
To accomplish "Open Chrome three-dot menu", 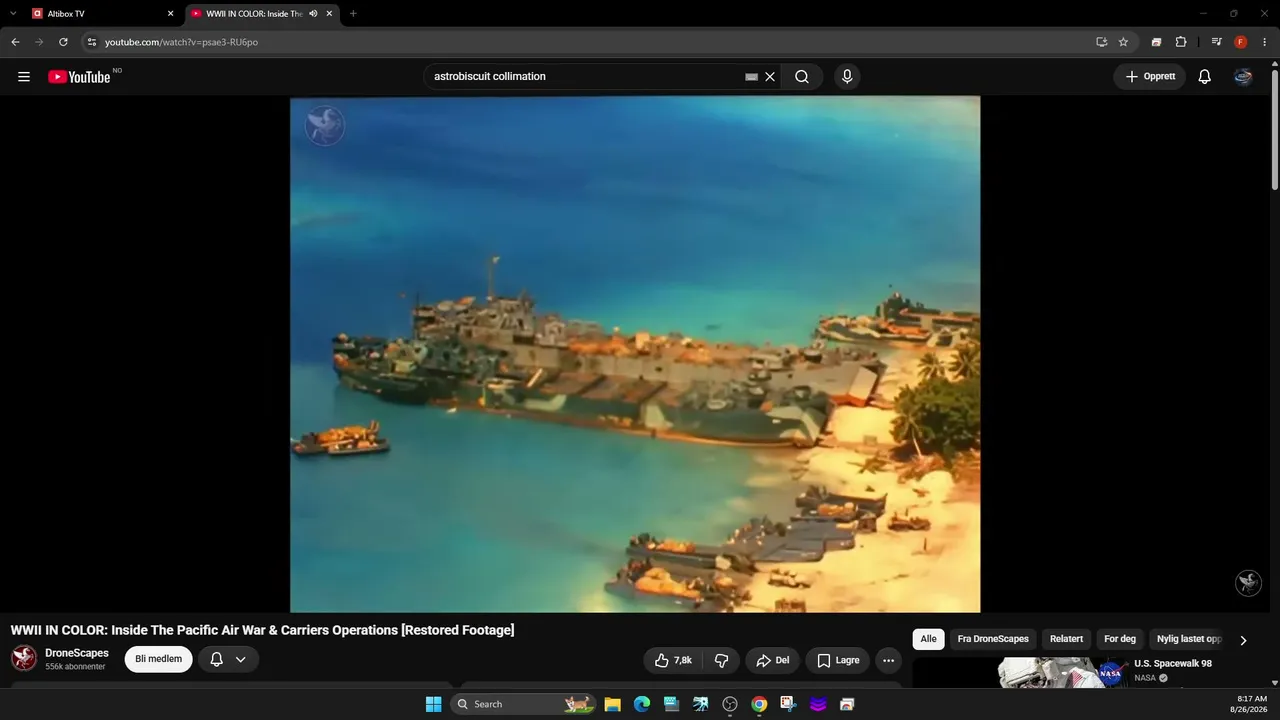I will pos(1265,42).
